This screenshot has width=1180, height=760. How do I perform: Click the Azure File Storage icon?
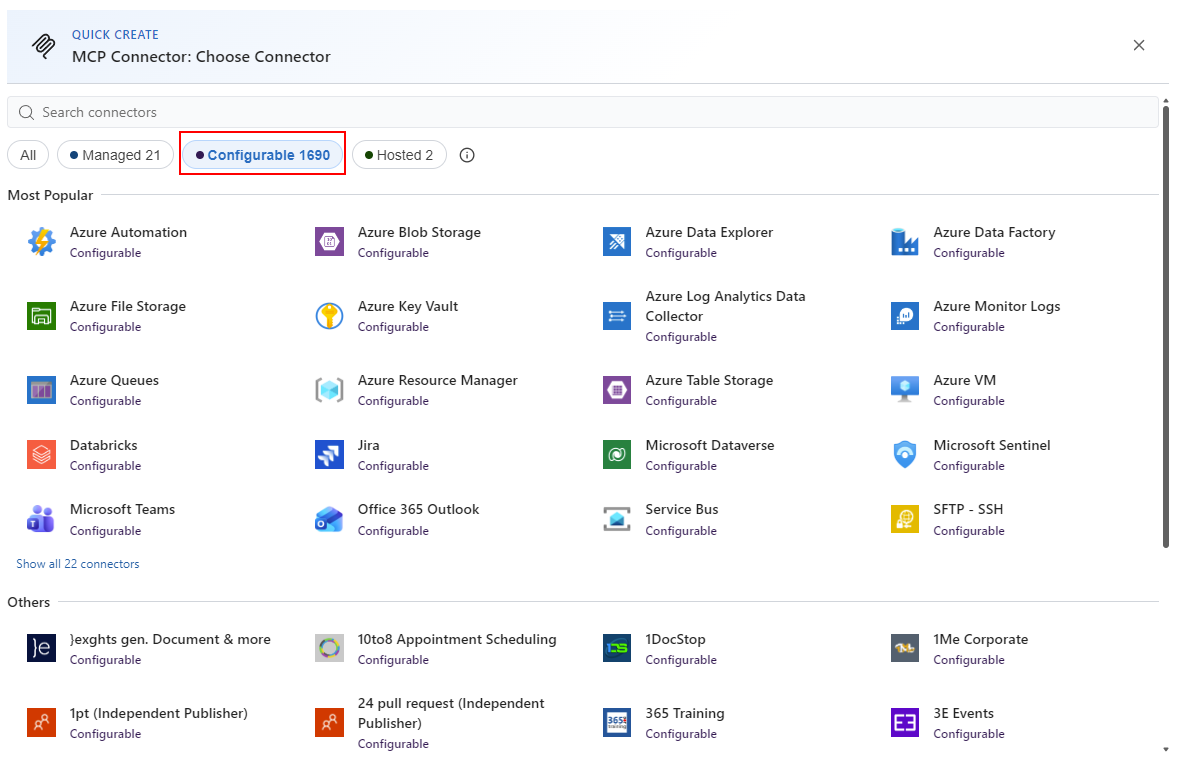tap(41, 316)
